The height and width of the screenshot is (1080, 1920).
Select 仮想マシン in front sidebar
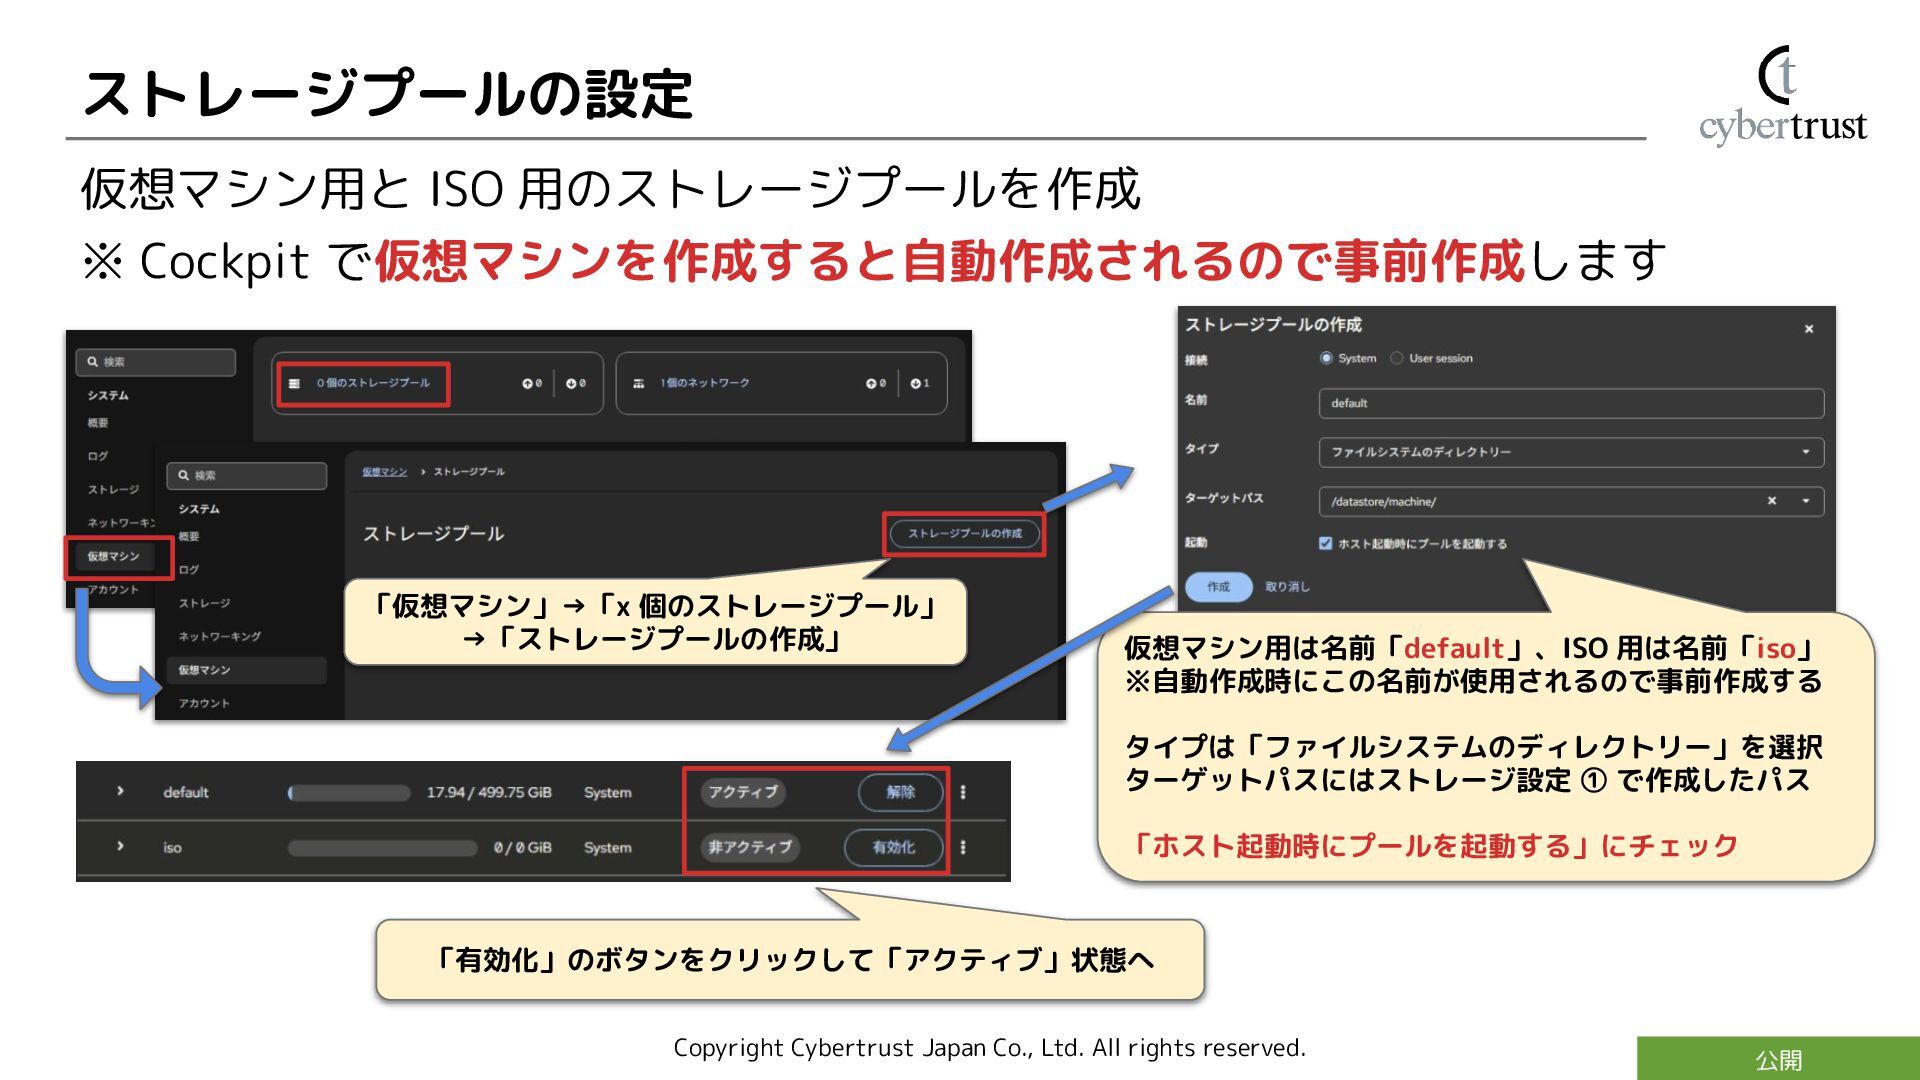click(204, 670)
